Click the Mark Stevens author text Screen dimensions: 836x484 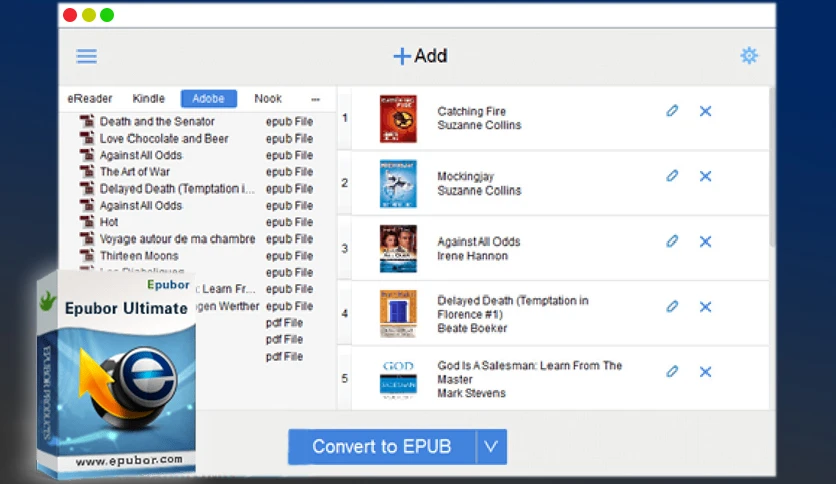pos(471,393)
